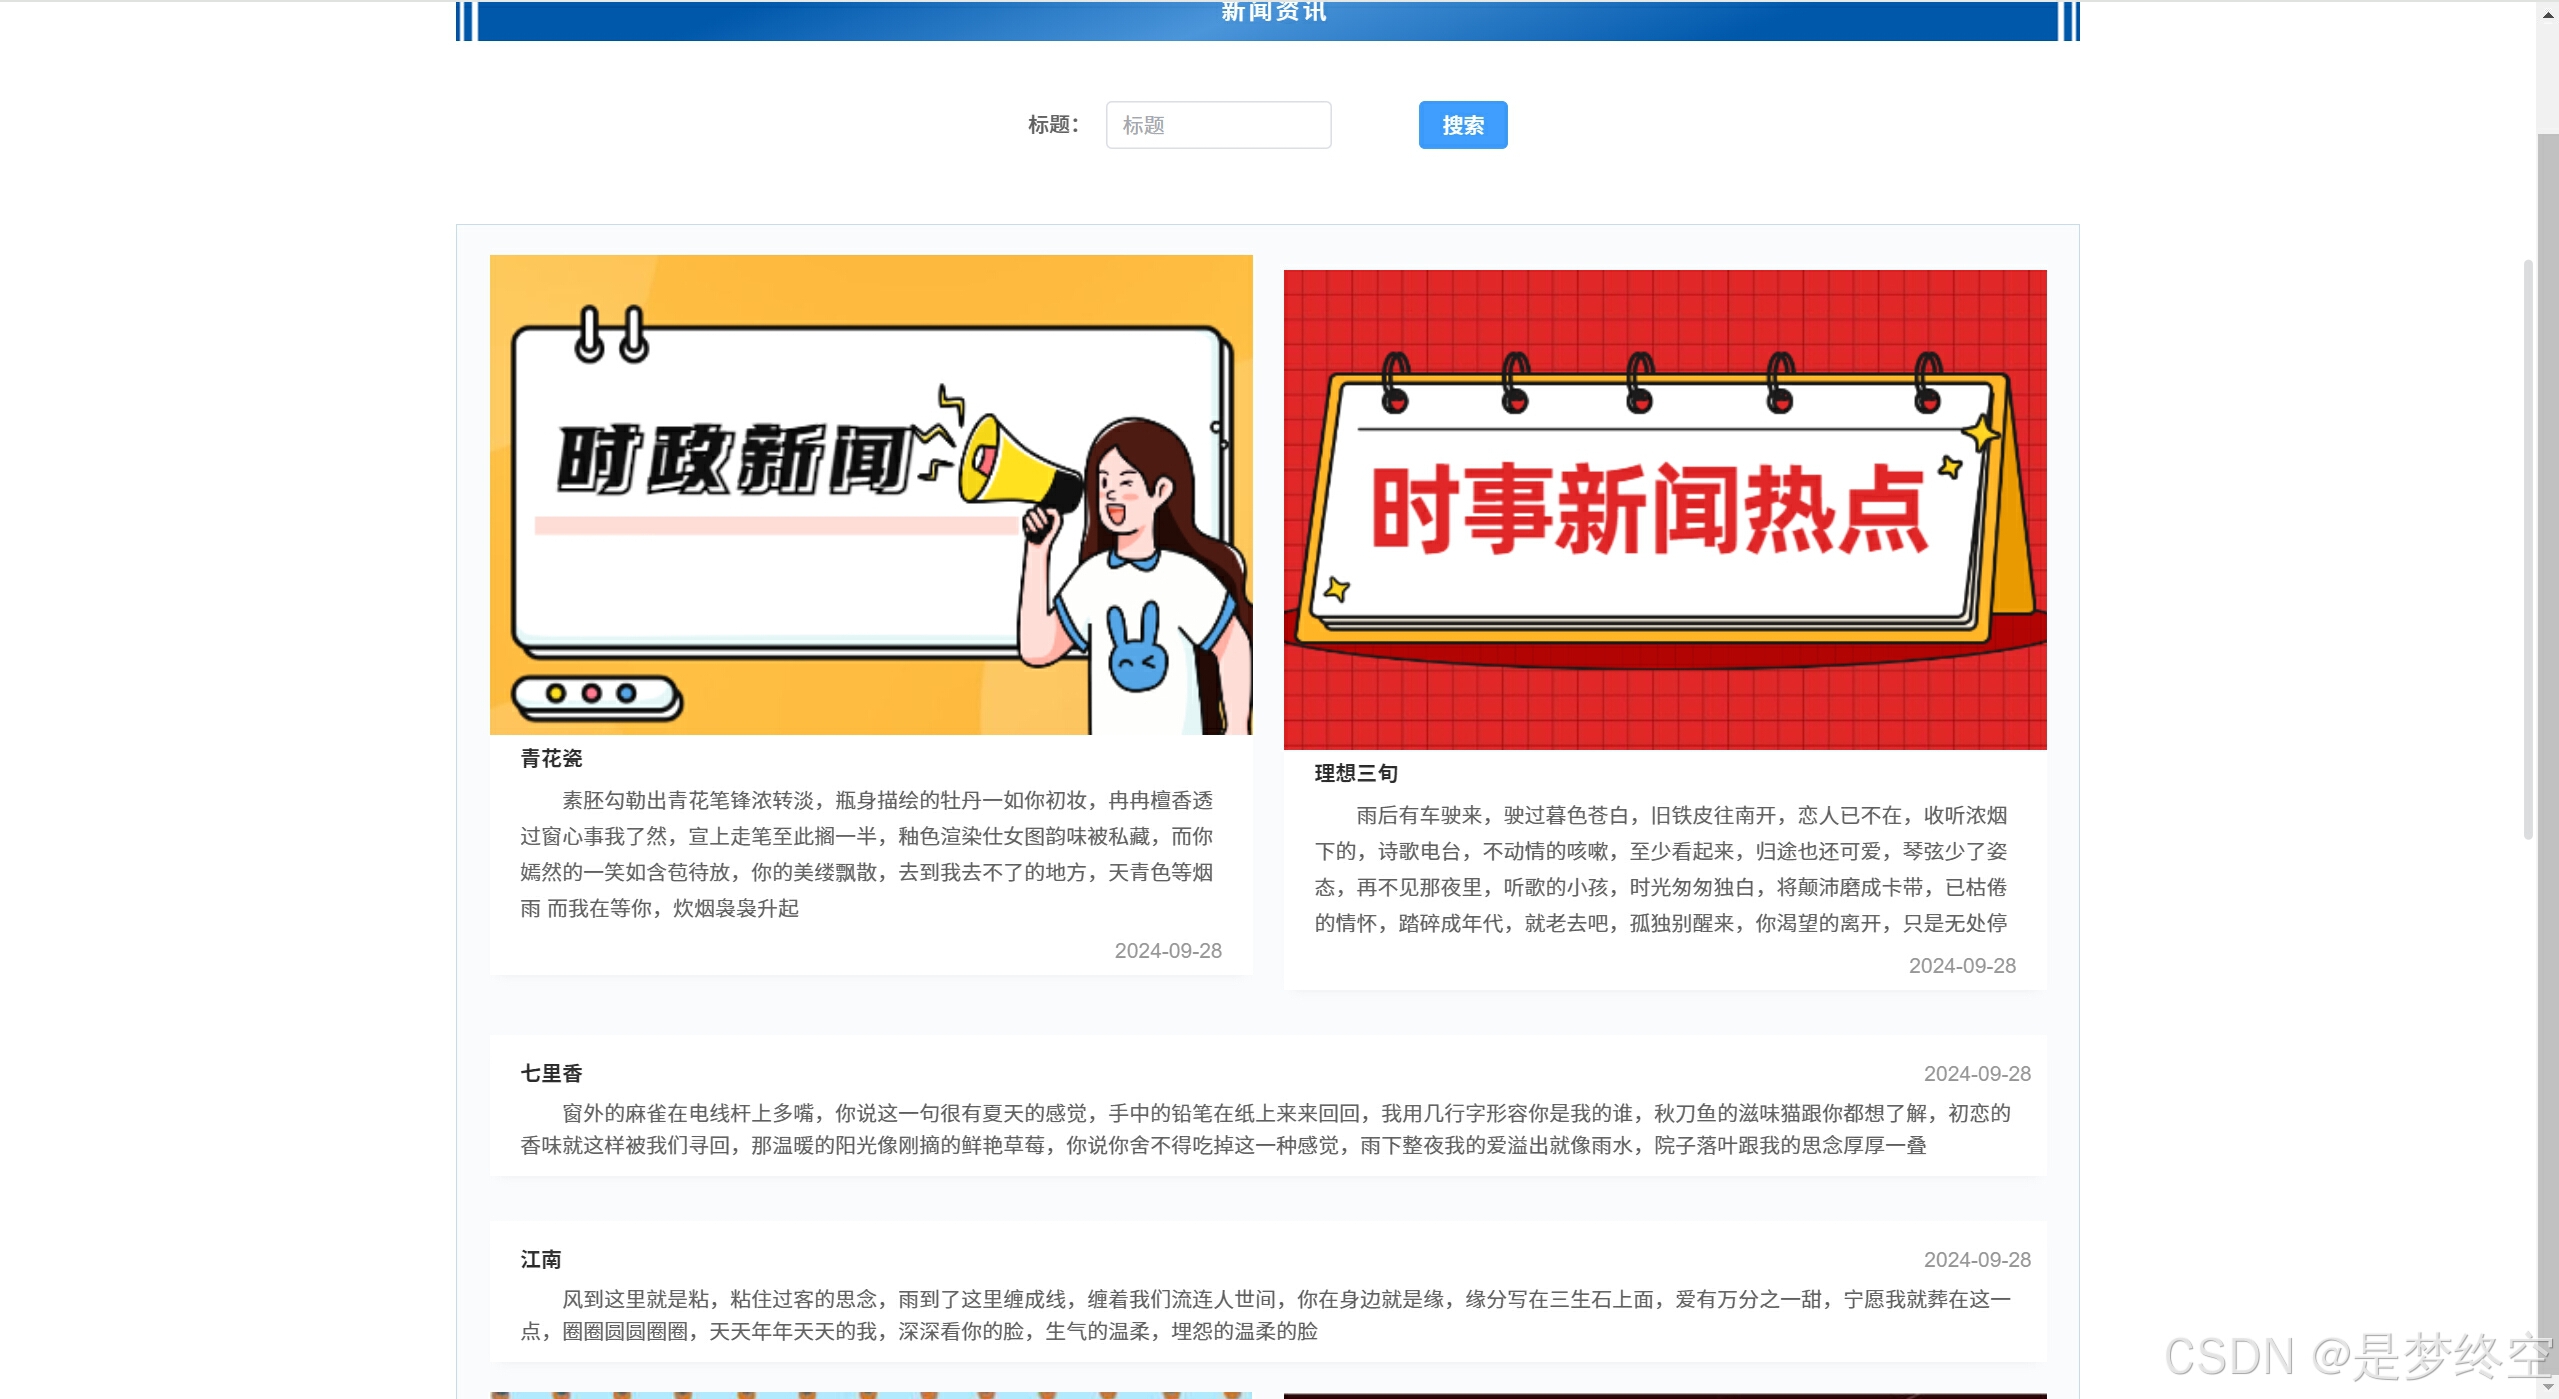Open the 时事新闻热点 image thumbnail
2559x1399 pixels.
1664,509
